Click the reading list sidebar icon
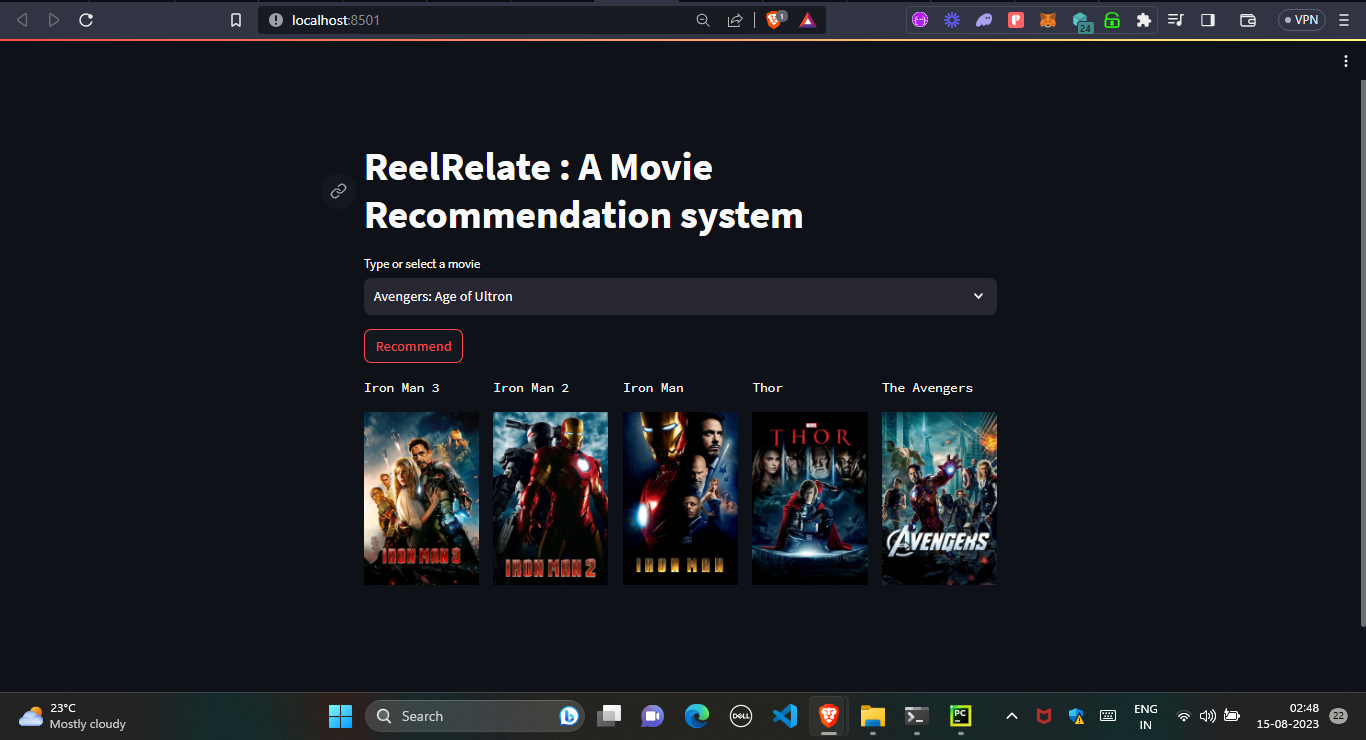 tap(1208, 19)
